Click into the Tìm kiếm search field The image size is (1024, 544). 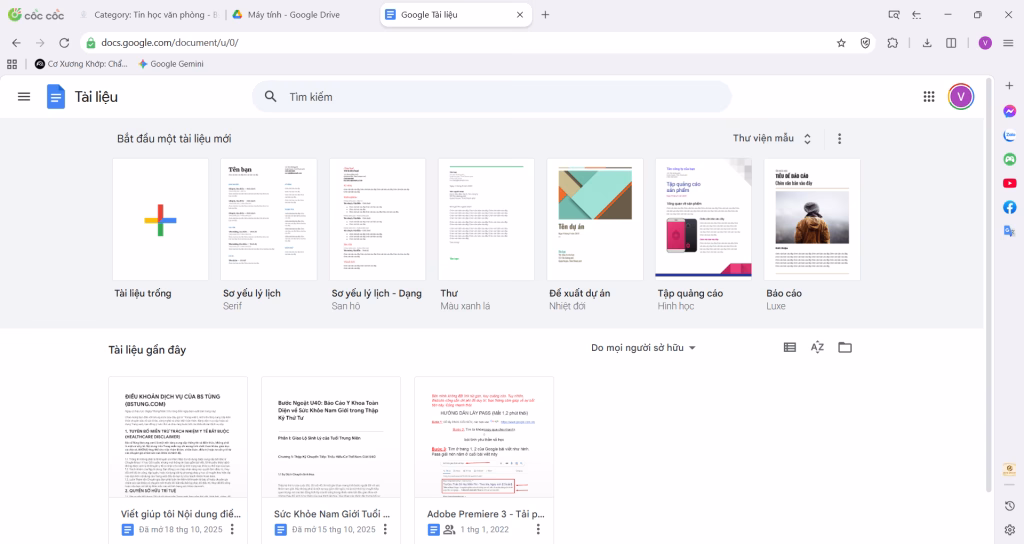(491, 97)
